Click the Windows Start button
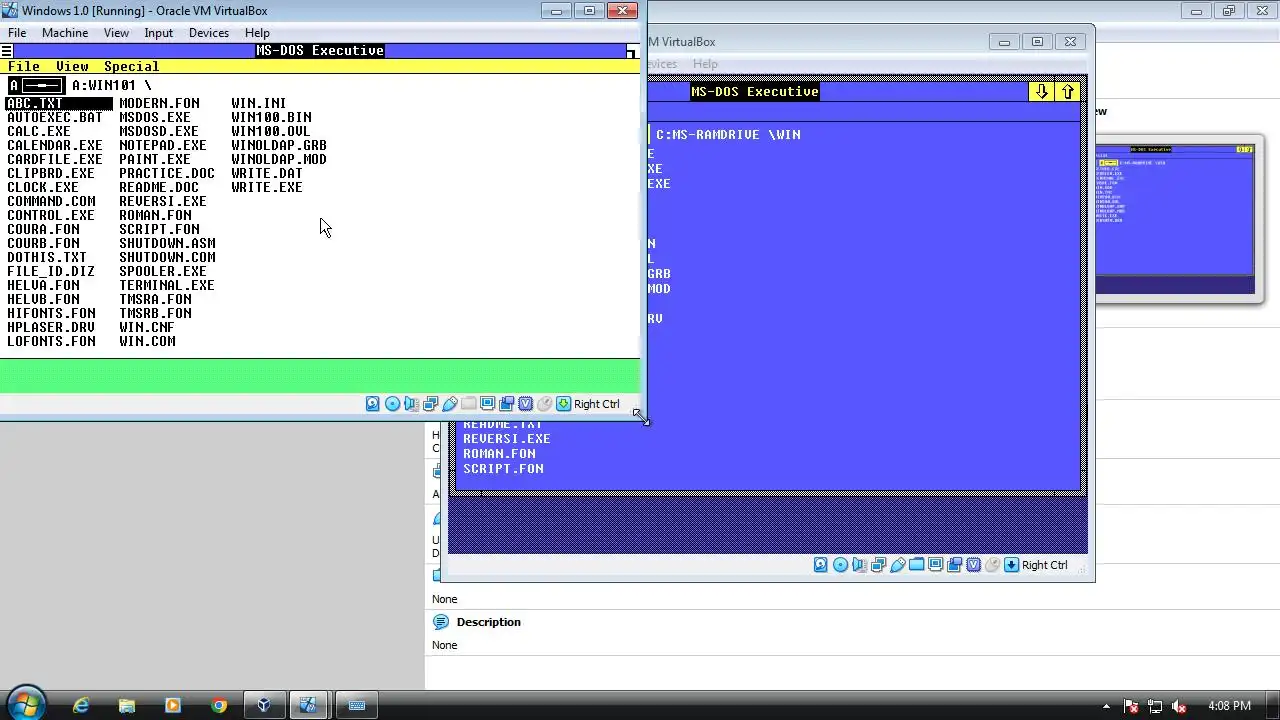Viewport: 1280px width, 720px height. [x=25, y=704]
